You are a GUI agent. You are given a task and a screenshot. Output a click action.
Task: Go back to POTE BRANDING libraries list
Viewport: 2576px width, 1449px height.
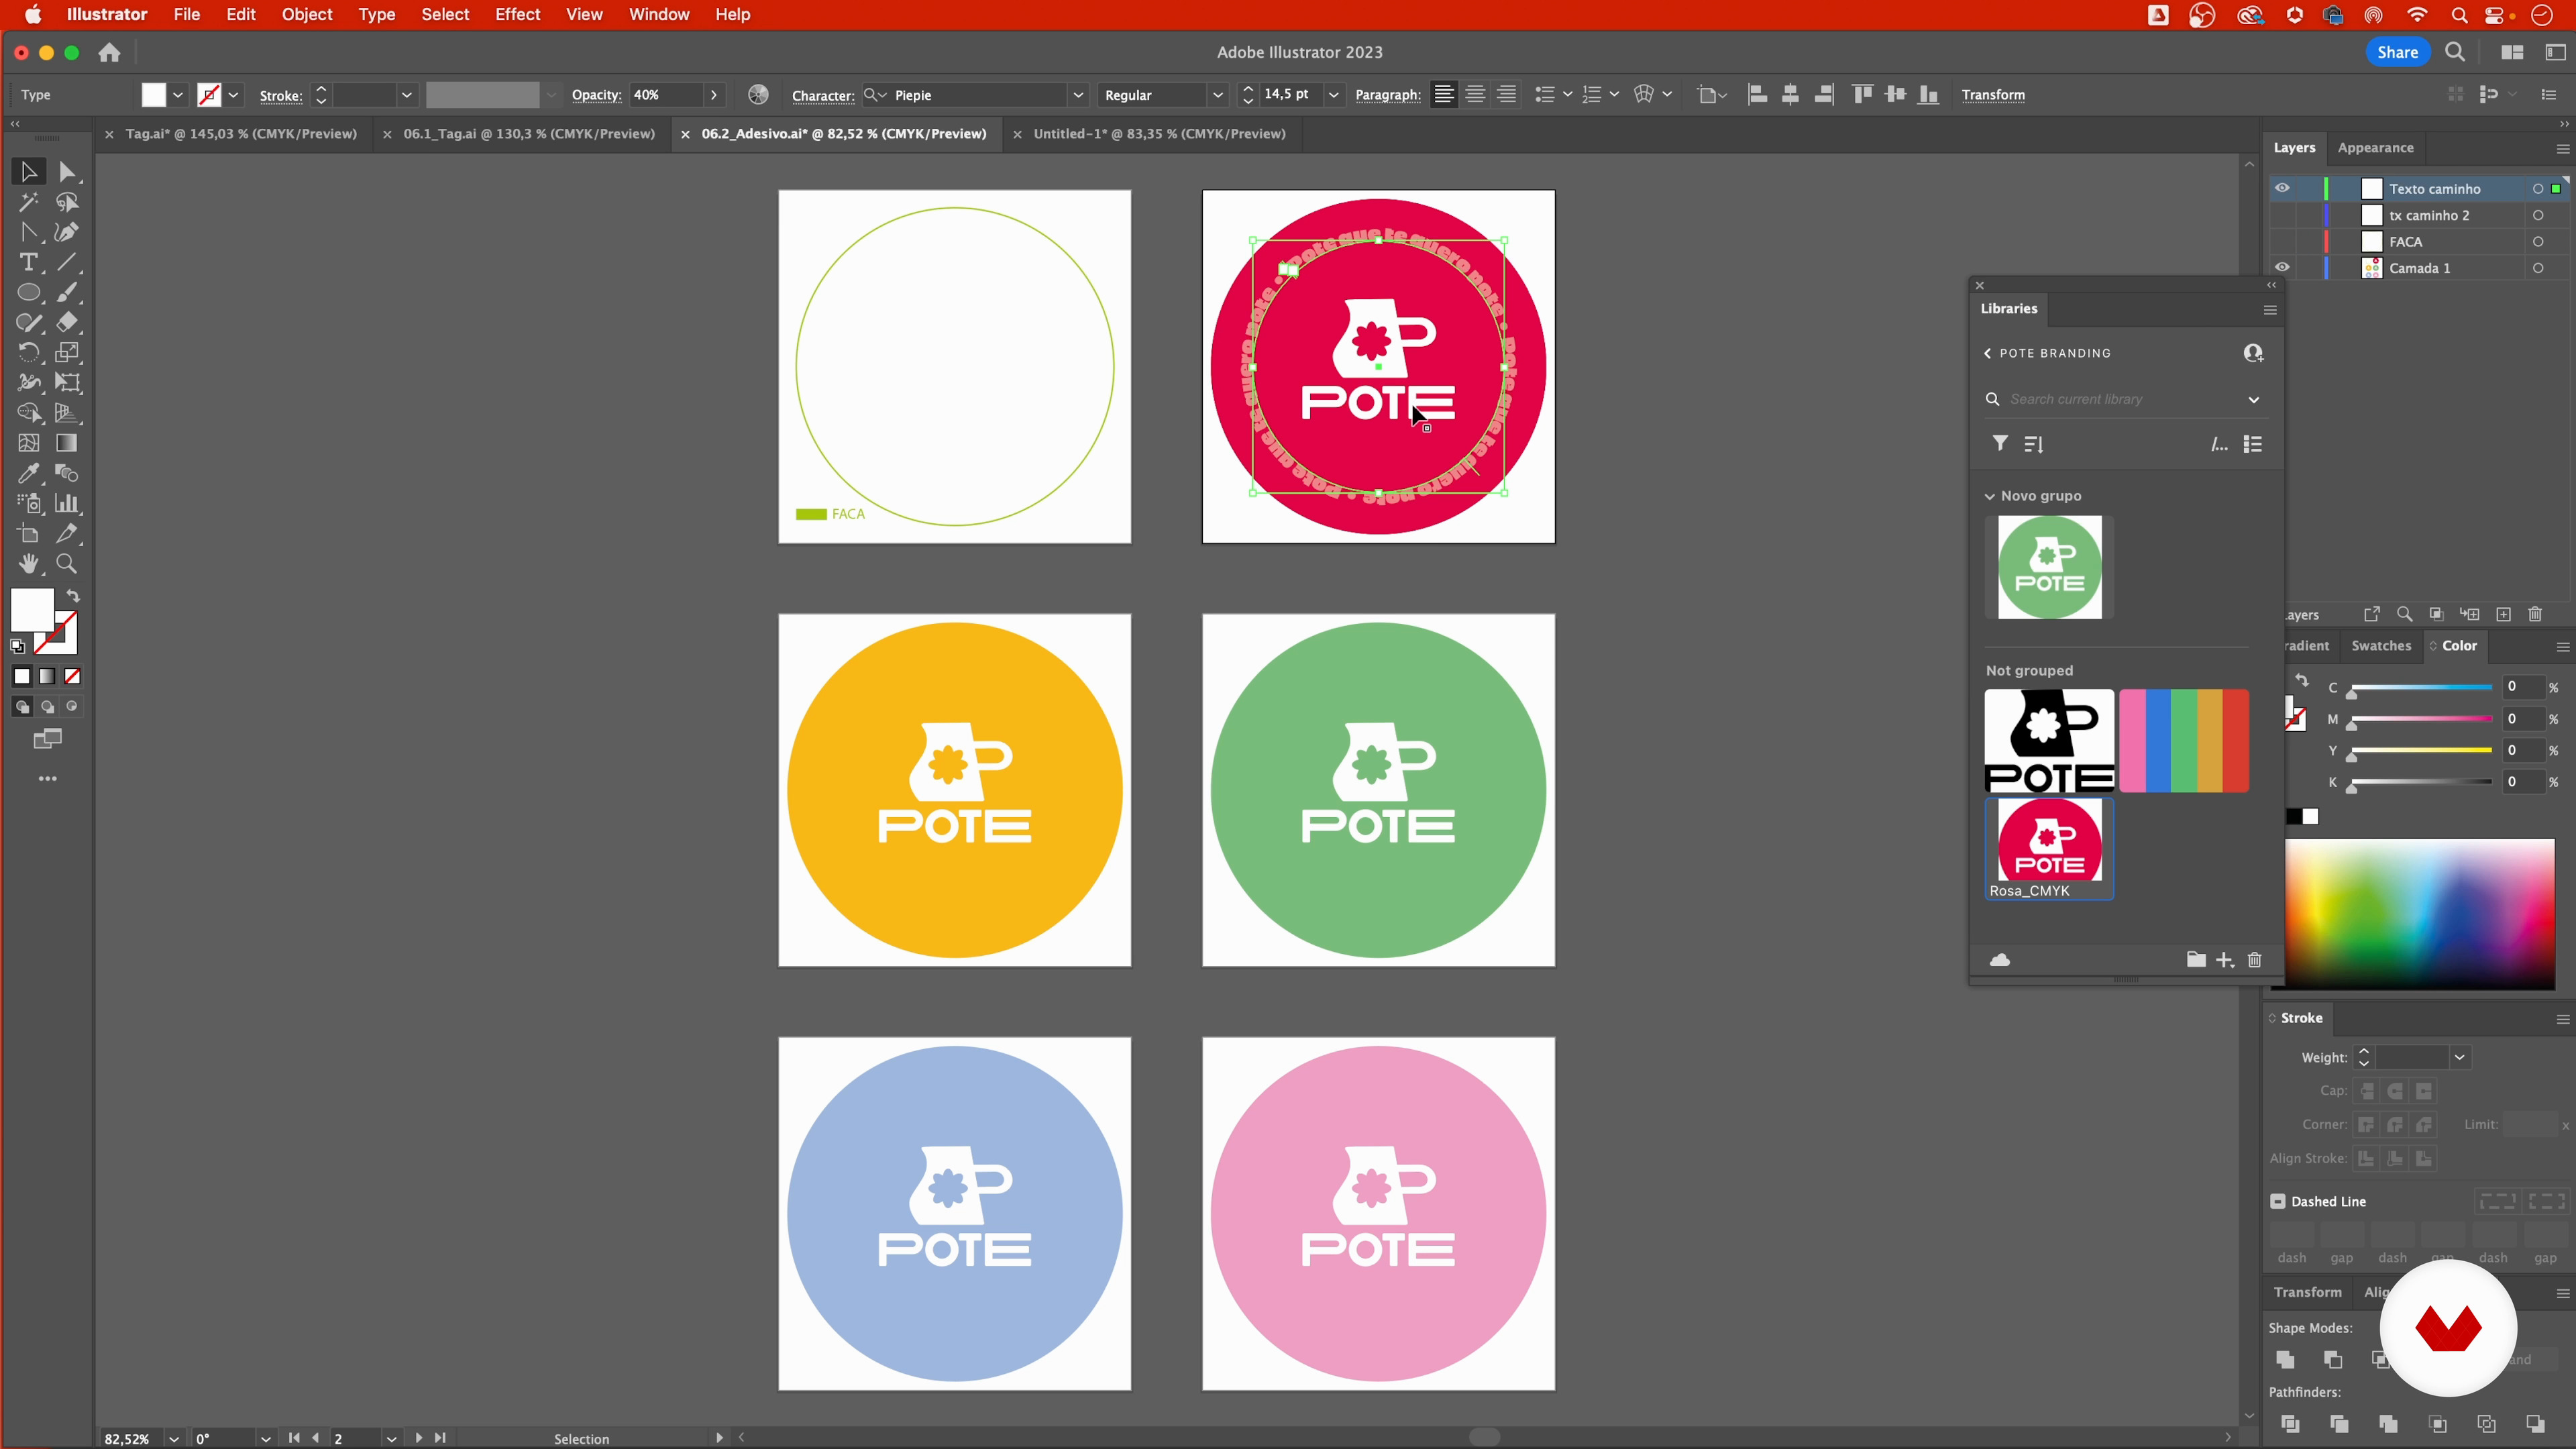pyautogui.click(x=1988, y=353)
